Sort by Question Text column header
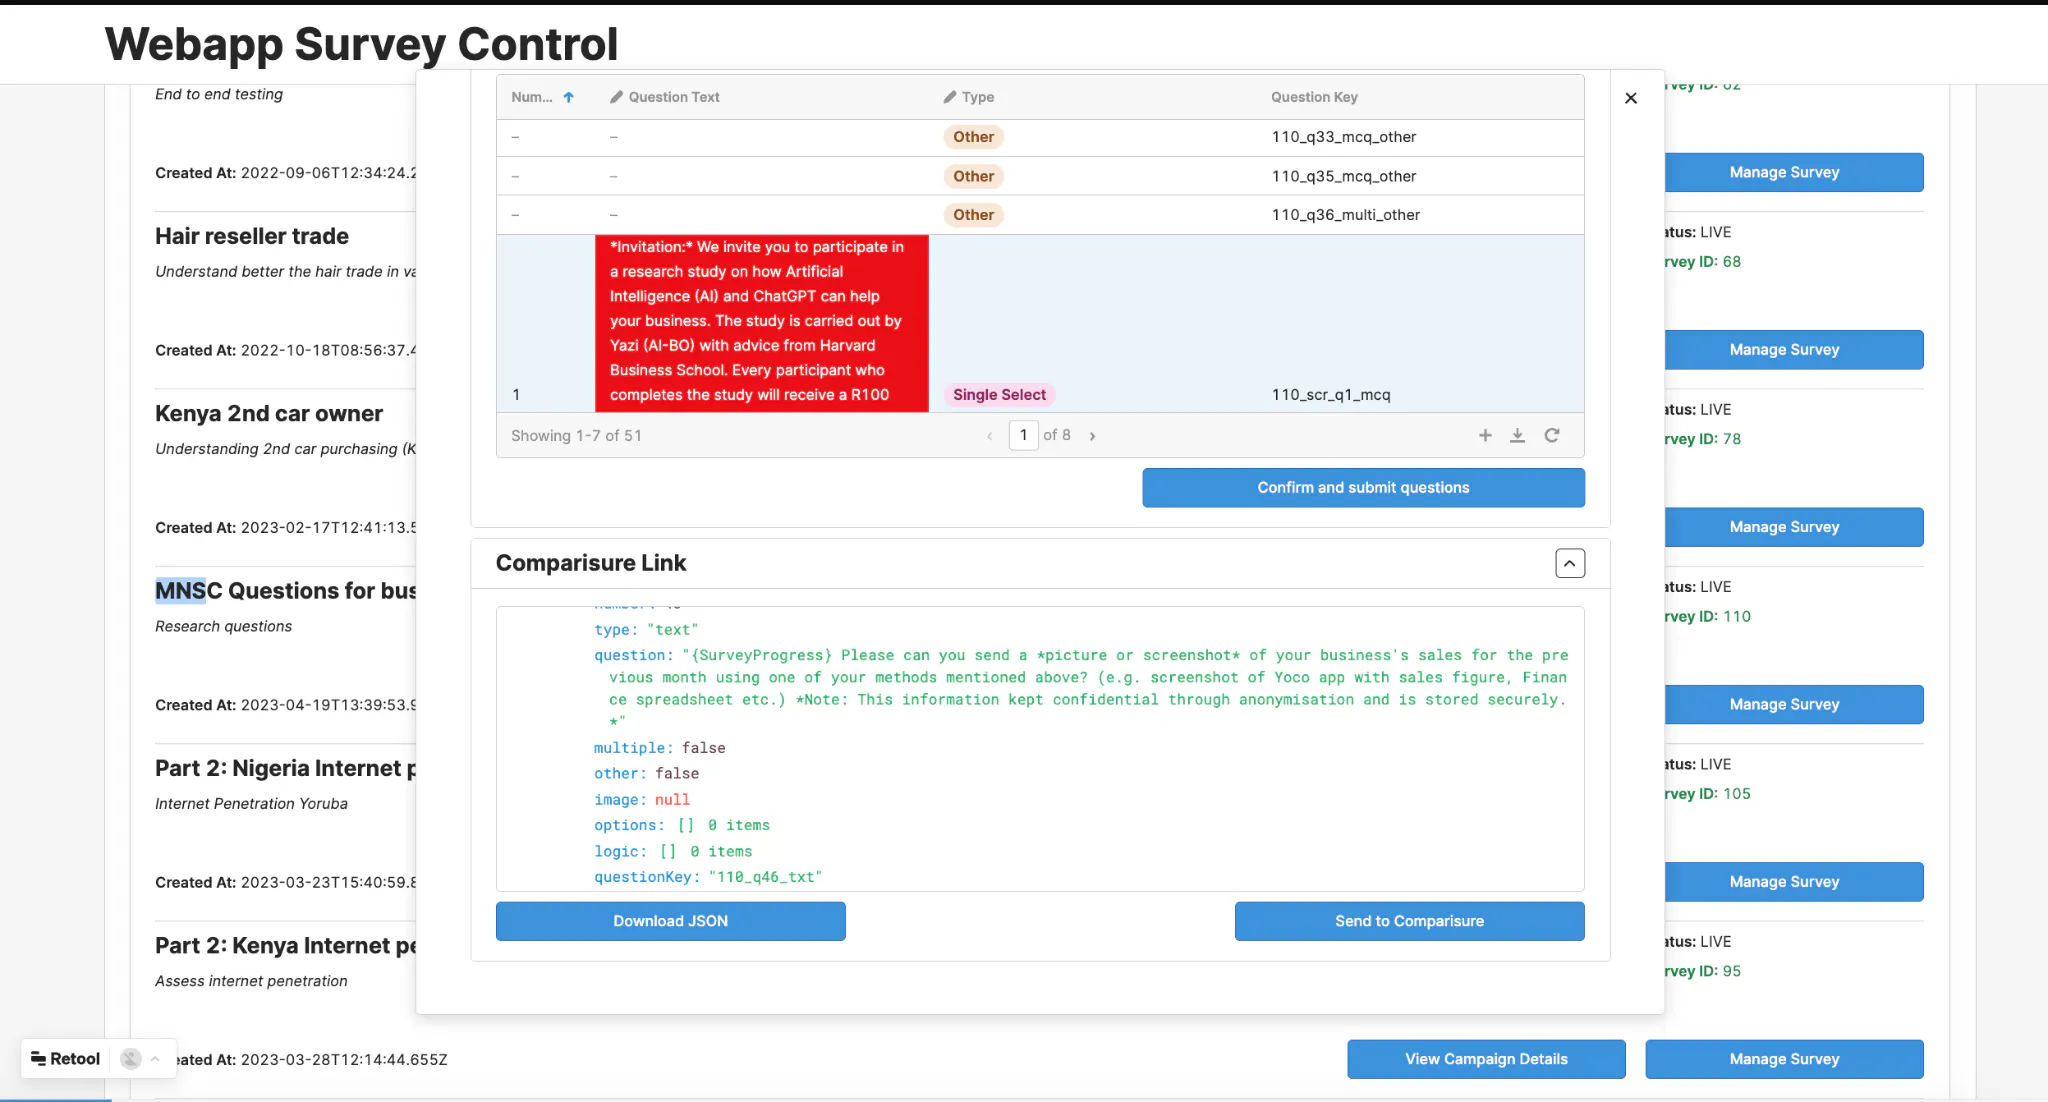Image resolution: width=2048 pixels, height=1102 pixels. tap(673, 97)
